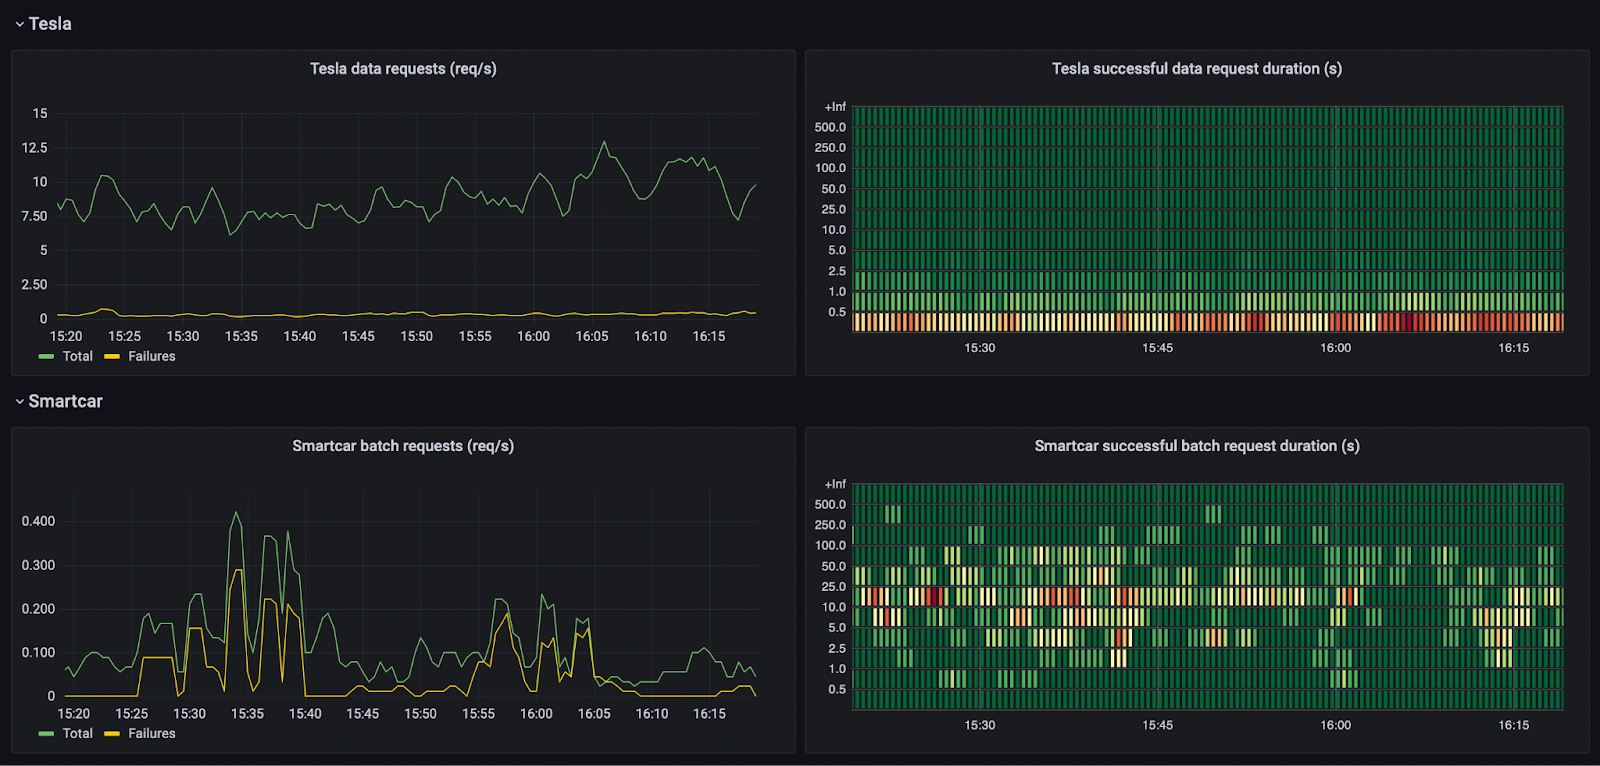
Task: Open Tesla successful data request duration panel menu
Action: 1196,69
